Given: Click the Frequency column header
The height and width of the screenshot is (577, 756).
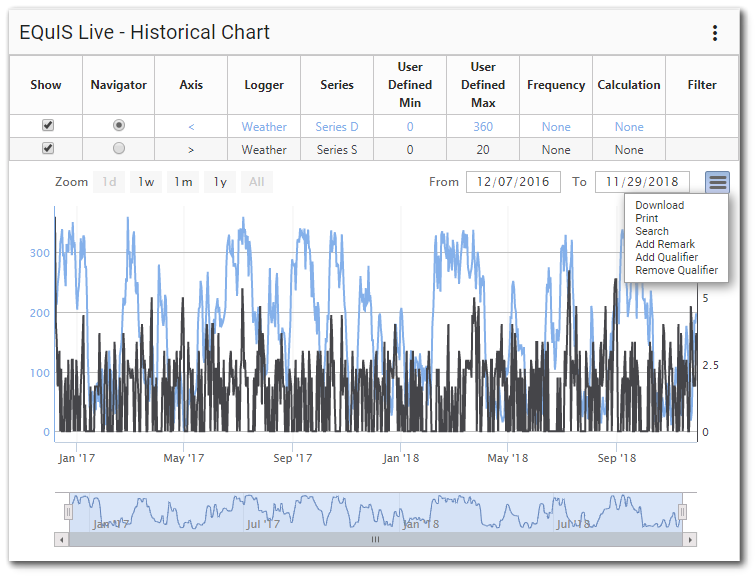Looking at the screenshot, I should click(556, 85).
